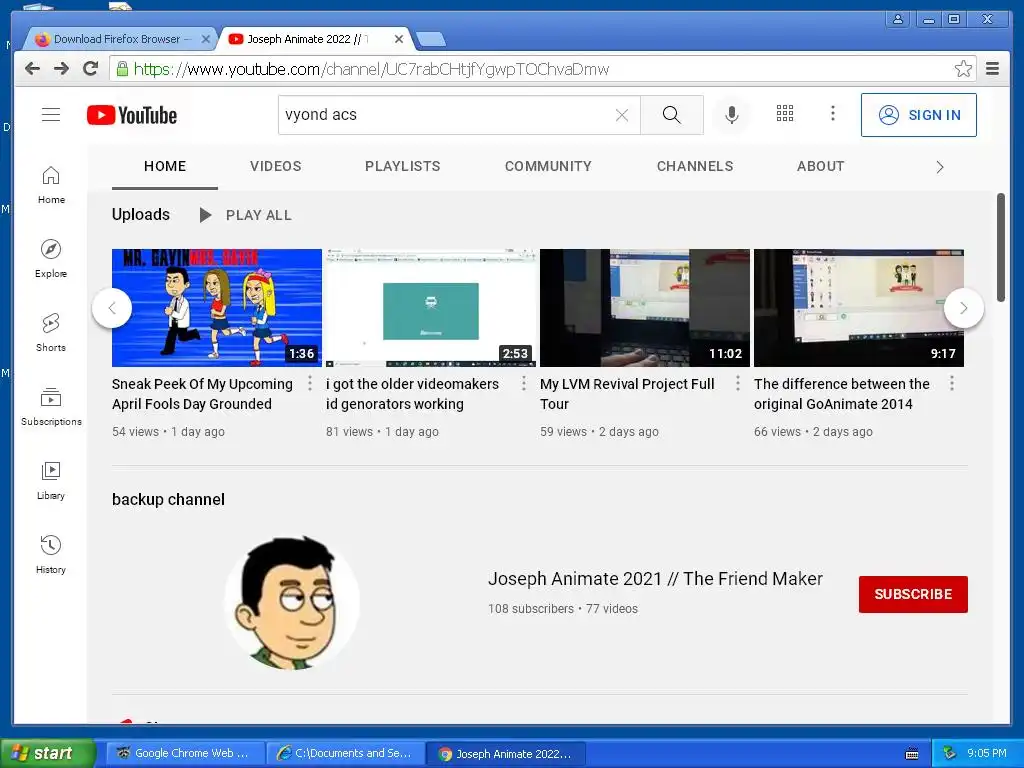Click the SIGN IN button
Image resolution: width=1024 pixels, height=768 pixels.
pyautogui.click(x=919, y=115)
